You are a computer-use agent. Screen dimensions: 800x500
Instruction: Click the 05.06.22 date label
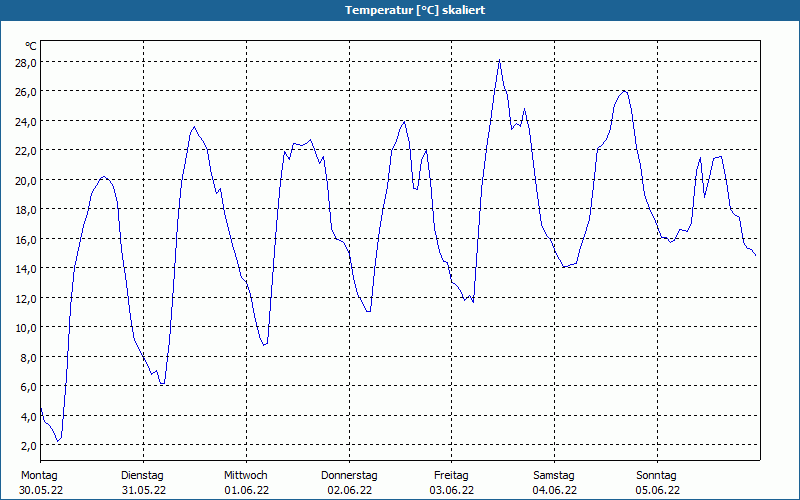(x=657, y=490)
